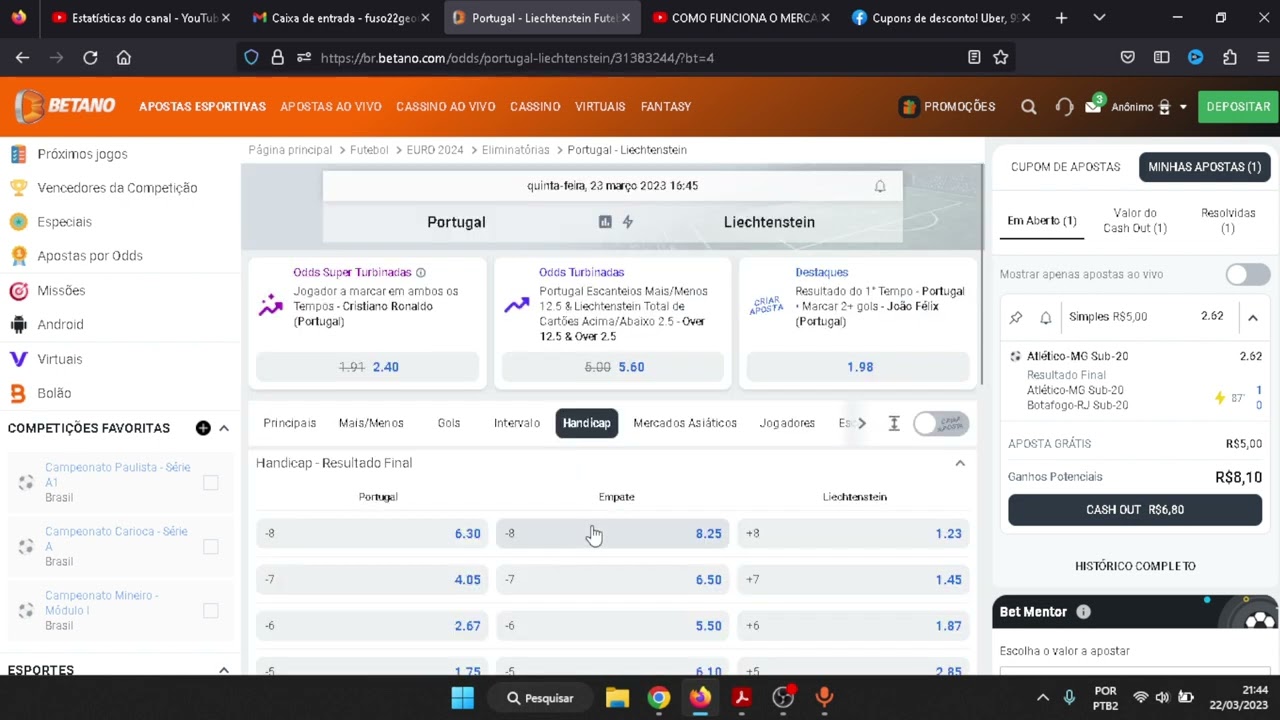The image size is (1280, 720).
Task: Open the Windows Start menu
Action: coord(462,698)
